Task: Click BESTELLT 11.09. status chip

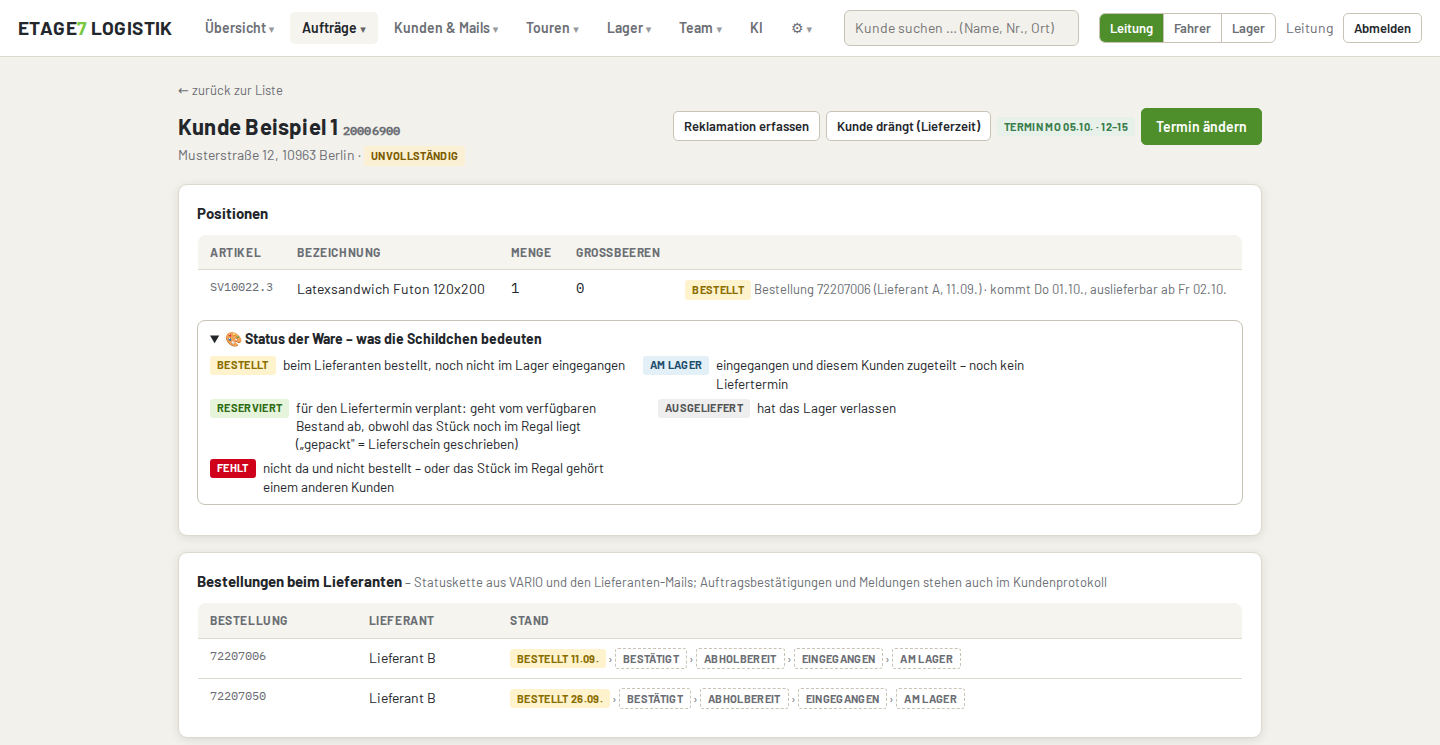Action: click(x=558, y=659)
